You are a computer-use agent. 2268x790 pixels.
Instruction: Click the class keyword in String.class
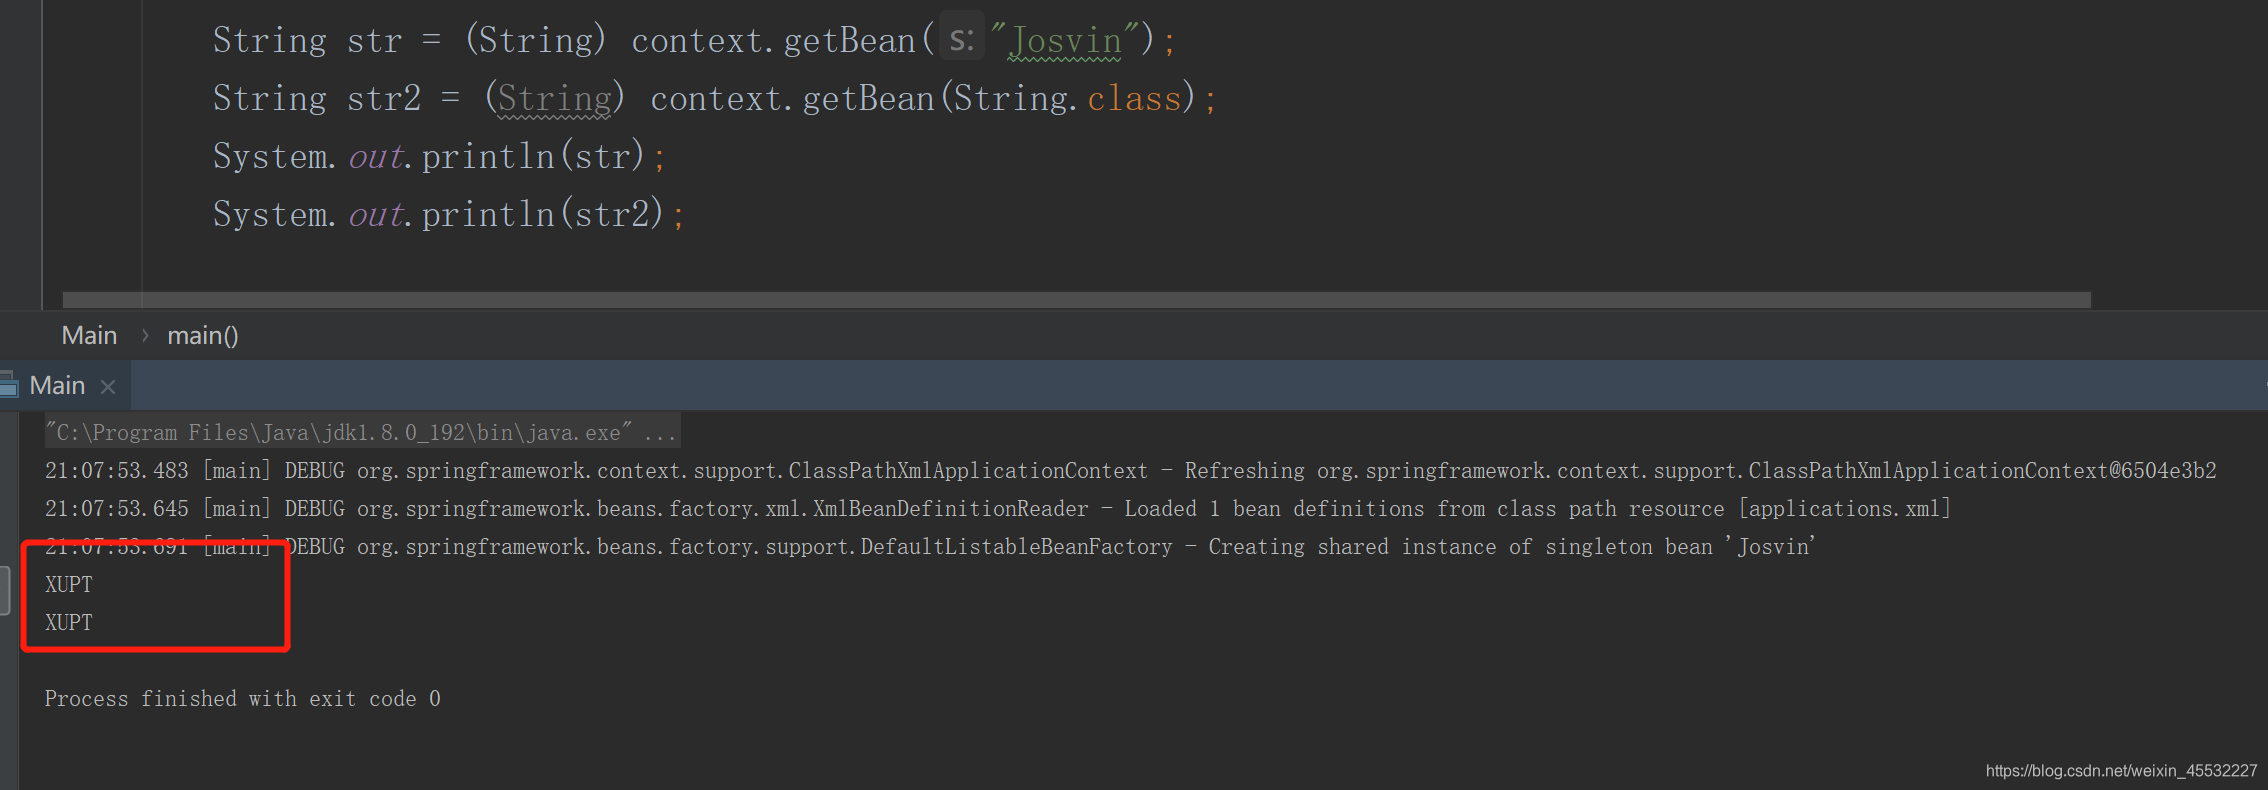[1135, 99]
